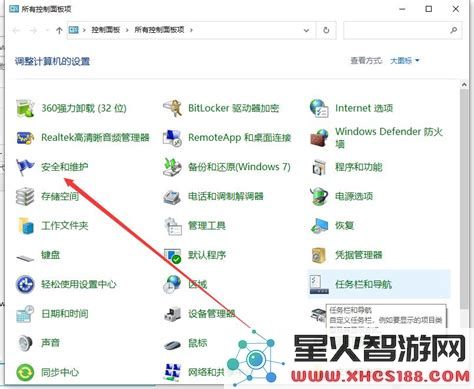
Task: Click the vertical scrollbar thumb
Action: click(x=464, y=199)
